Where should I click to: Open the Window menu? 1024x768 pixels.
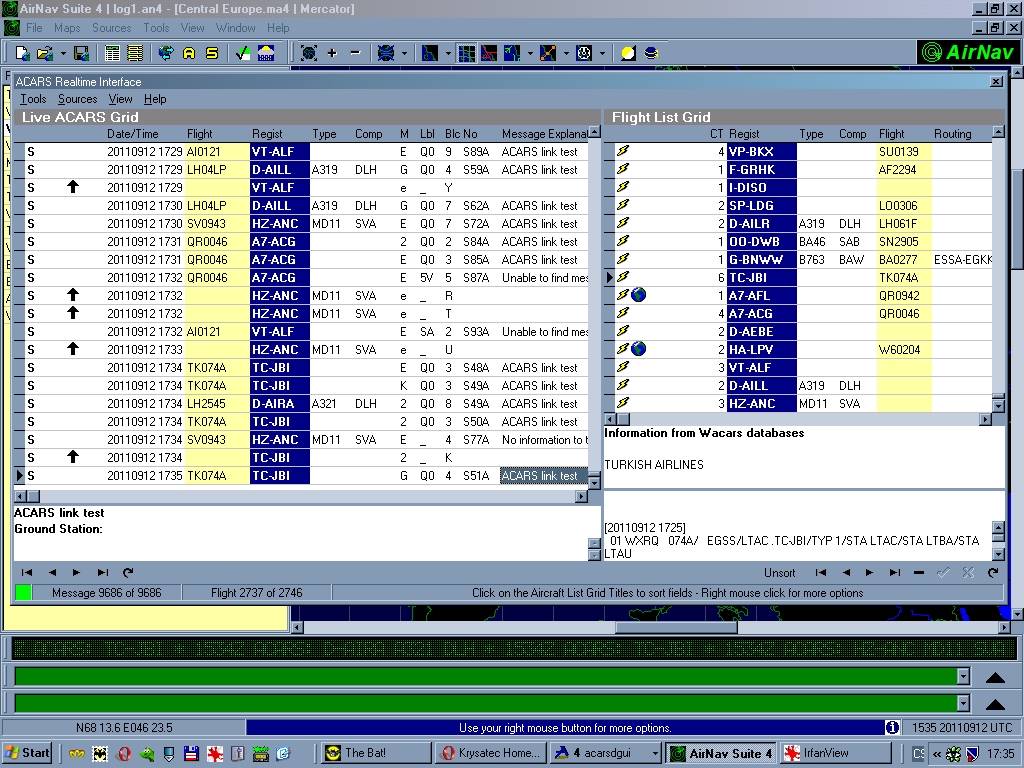(x=236, y=28)
